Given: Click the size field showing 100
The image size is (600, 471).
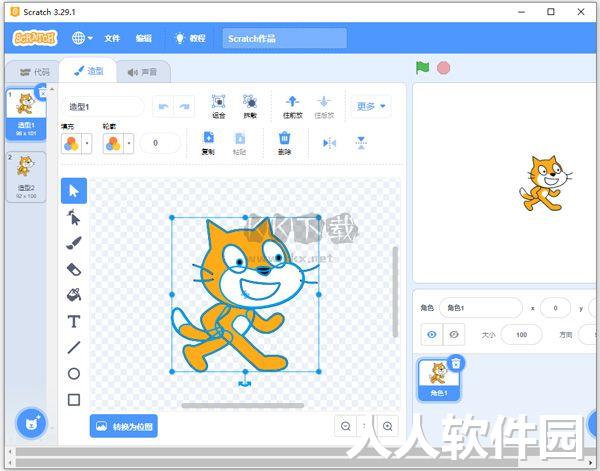Looking at the screenshot, I should tap(521, 334).
